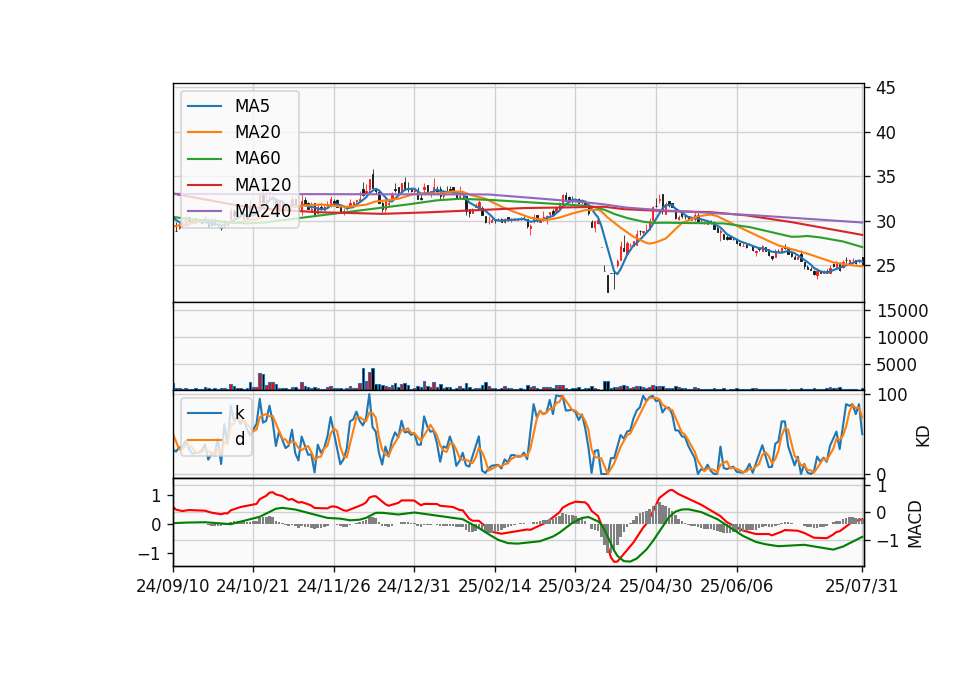Click the lowest candlestick wick in April

pos(608,283)
